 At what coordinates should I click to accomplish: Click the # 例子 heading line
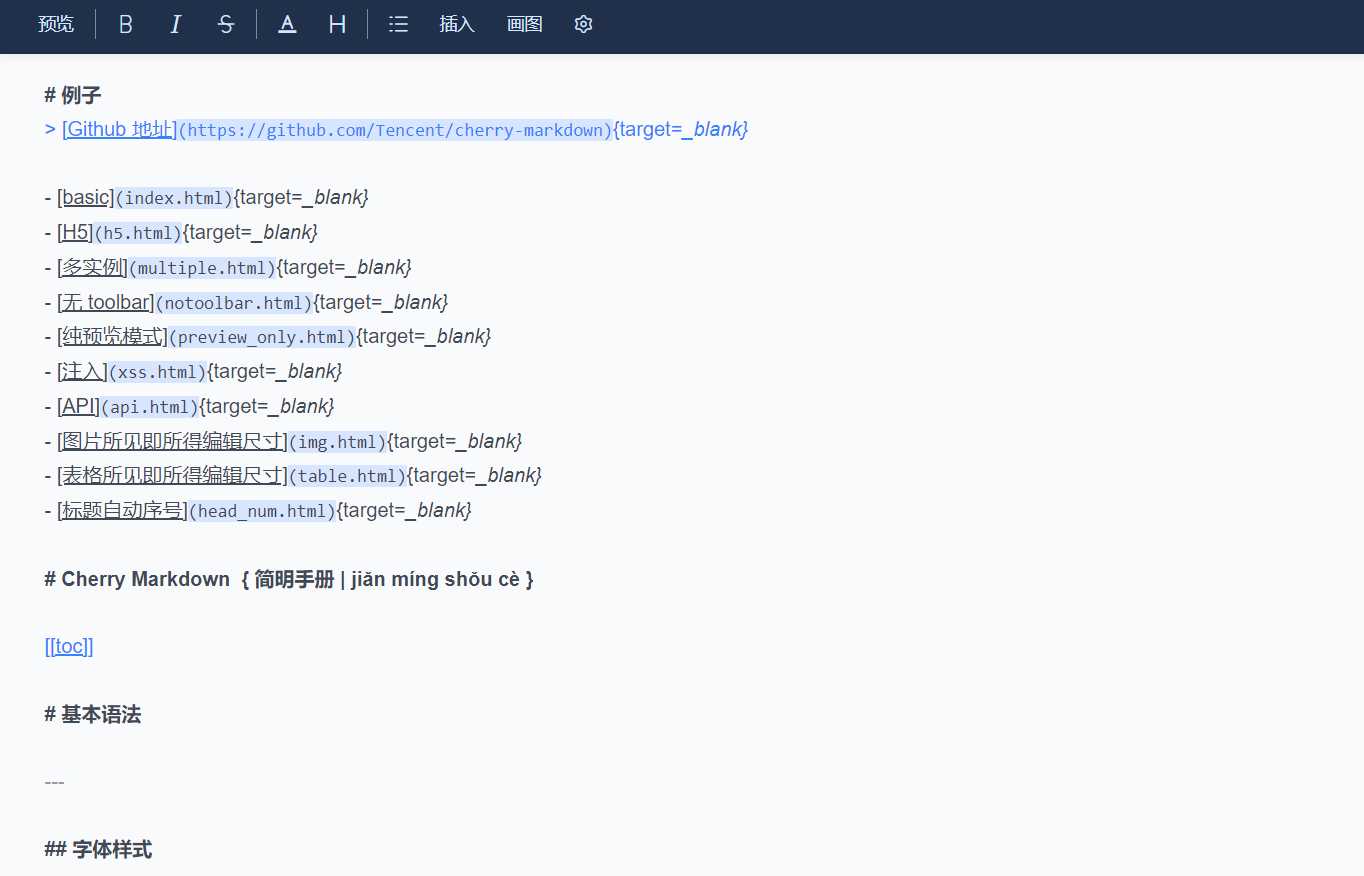tap(73, 95)
